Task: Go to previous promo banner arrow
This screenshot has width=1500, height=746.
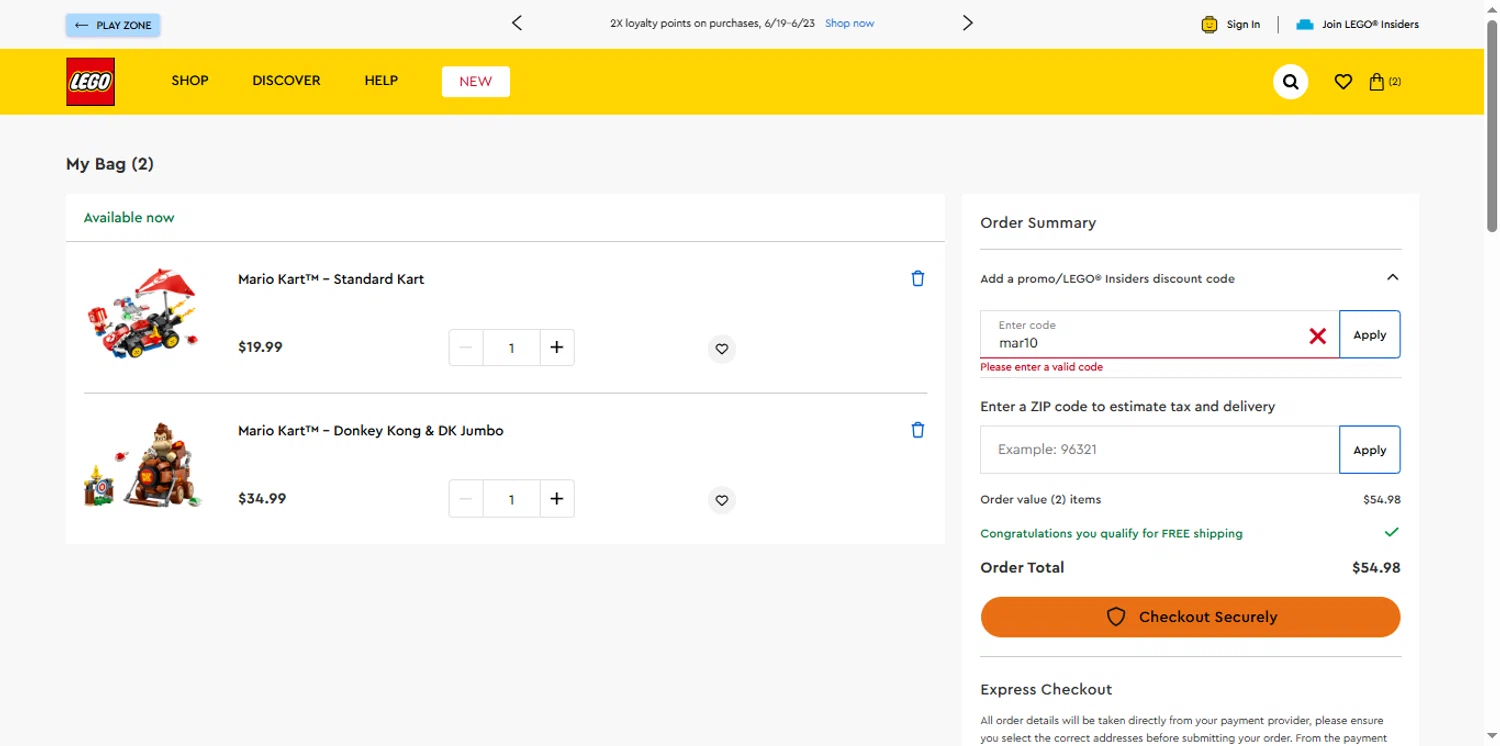Action: tap(517, 23)
